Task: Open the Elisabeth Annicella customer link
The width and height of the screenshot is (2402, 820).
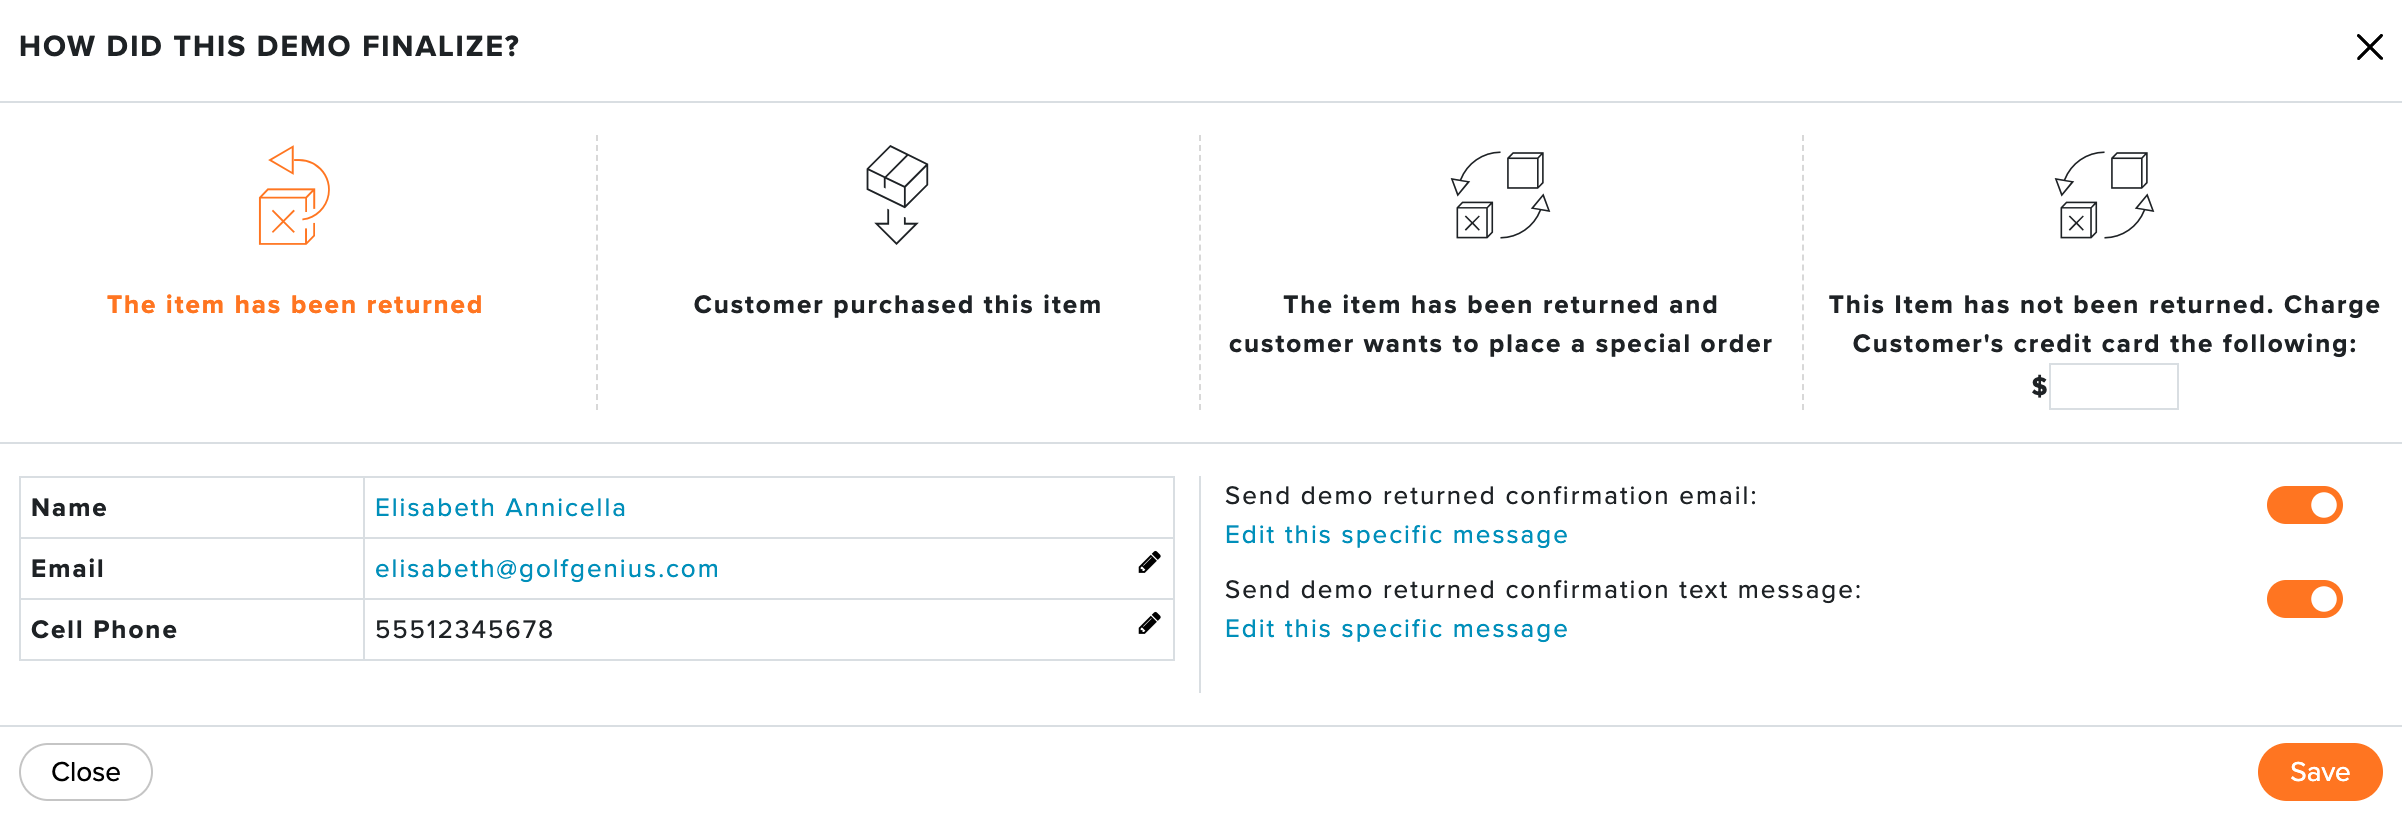Action: coord(500,508)
